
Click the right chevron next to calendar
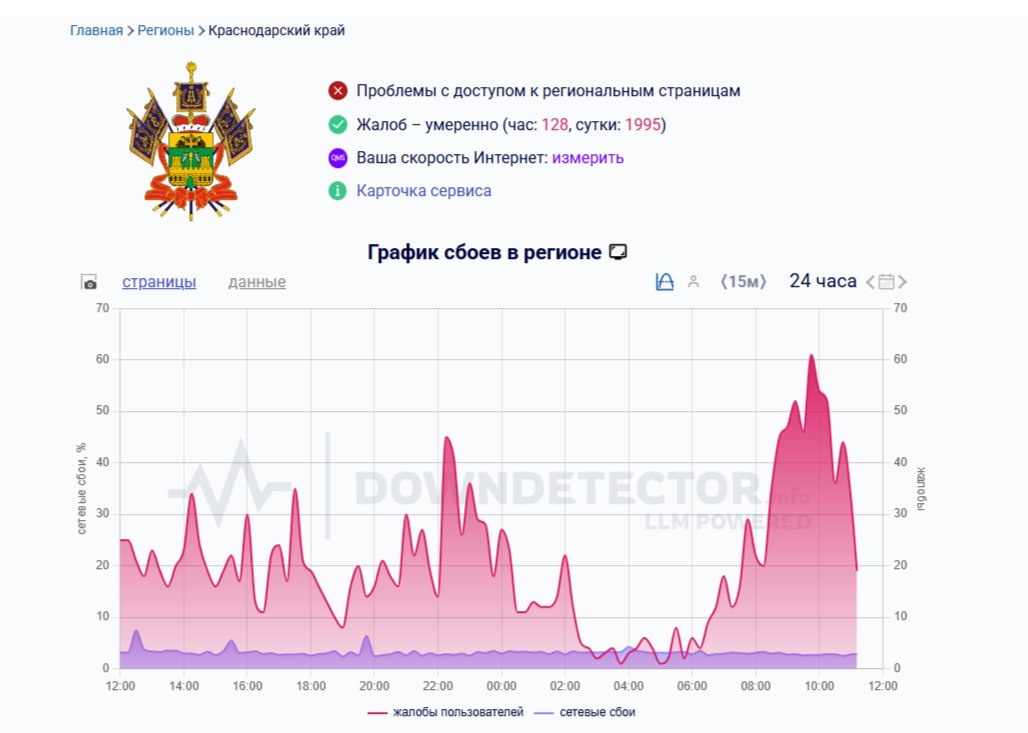tap(904, 281)
